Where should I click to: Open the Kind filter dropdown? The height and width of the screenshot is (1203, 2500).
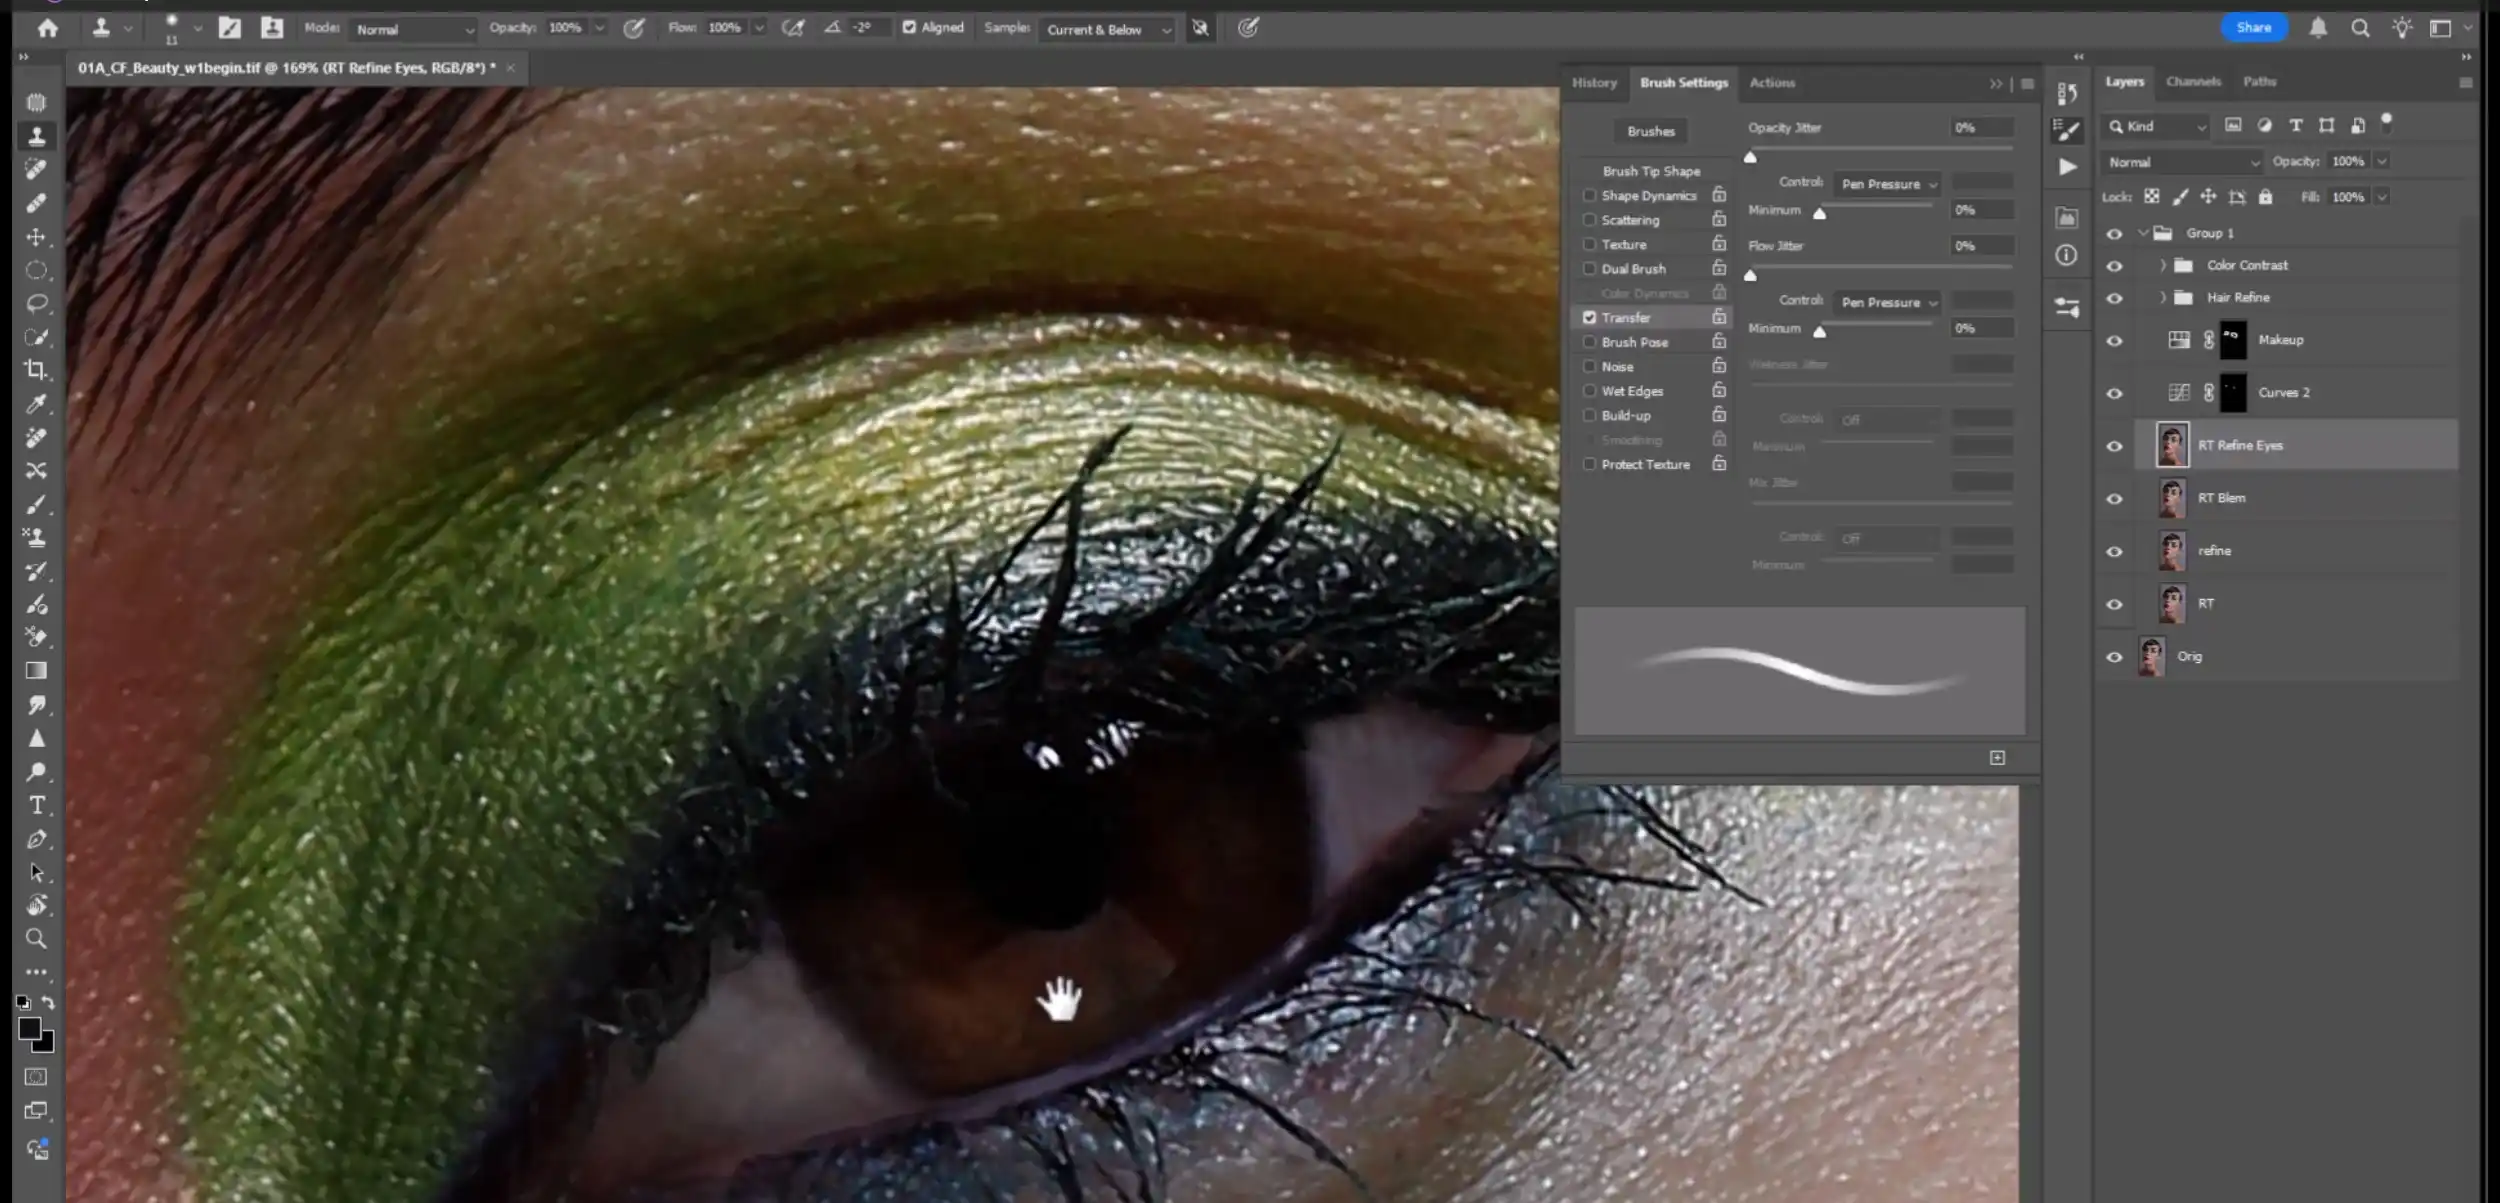click(2157, 126)
